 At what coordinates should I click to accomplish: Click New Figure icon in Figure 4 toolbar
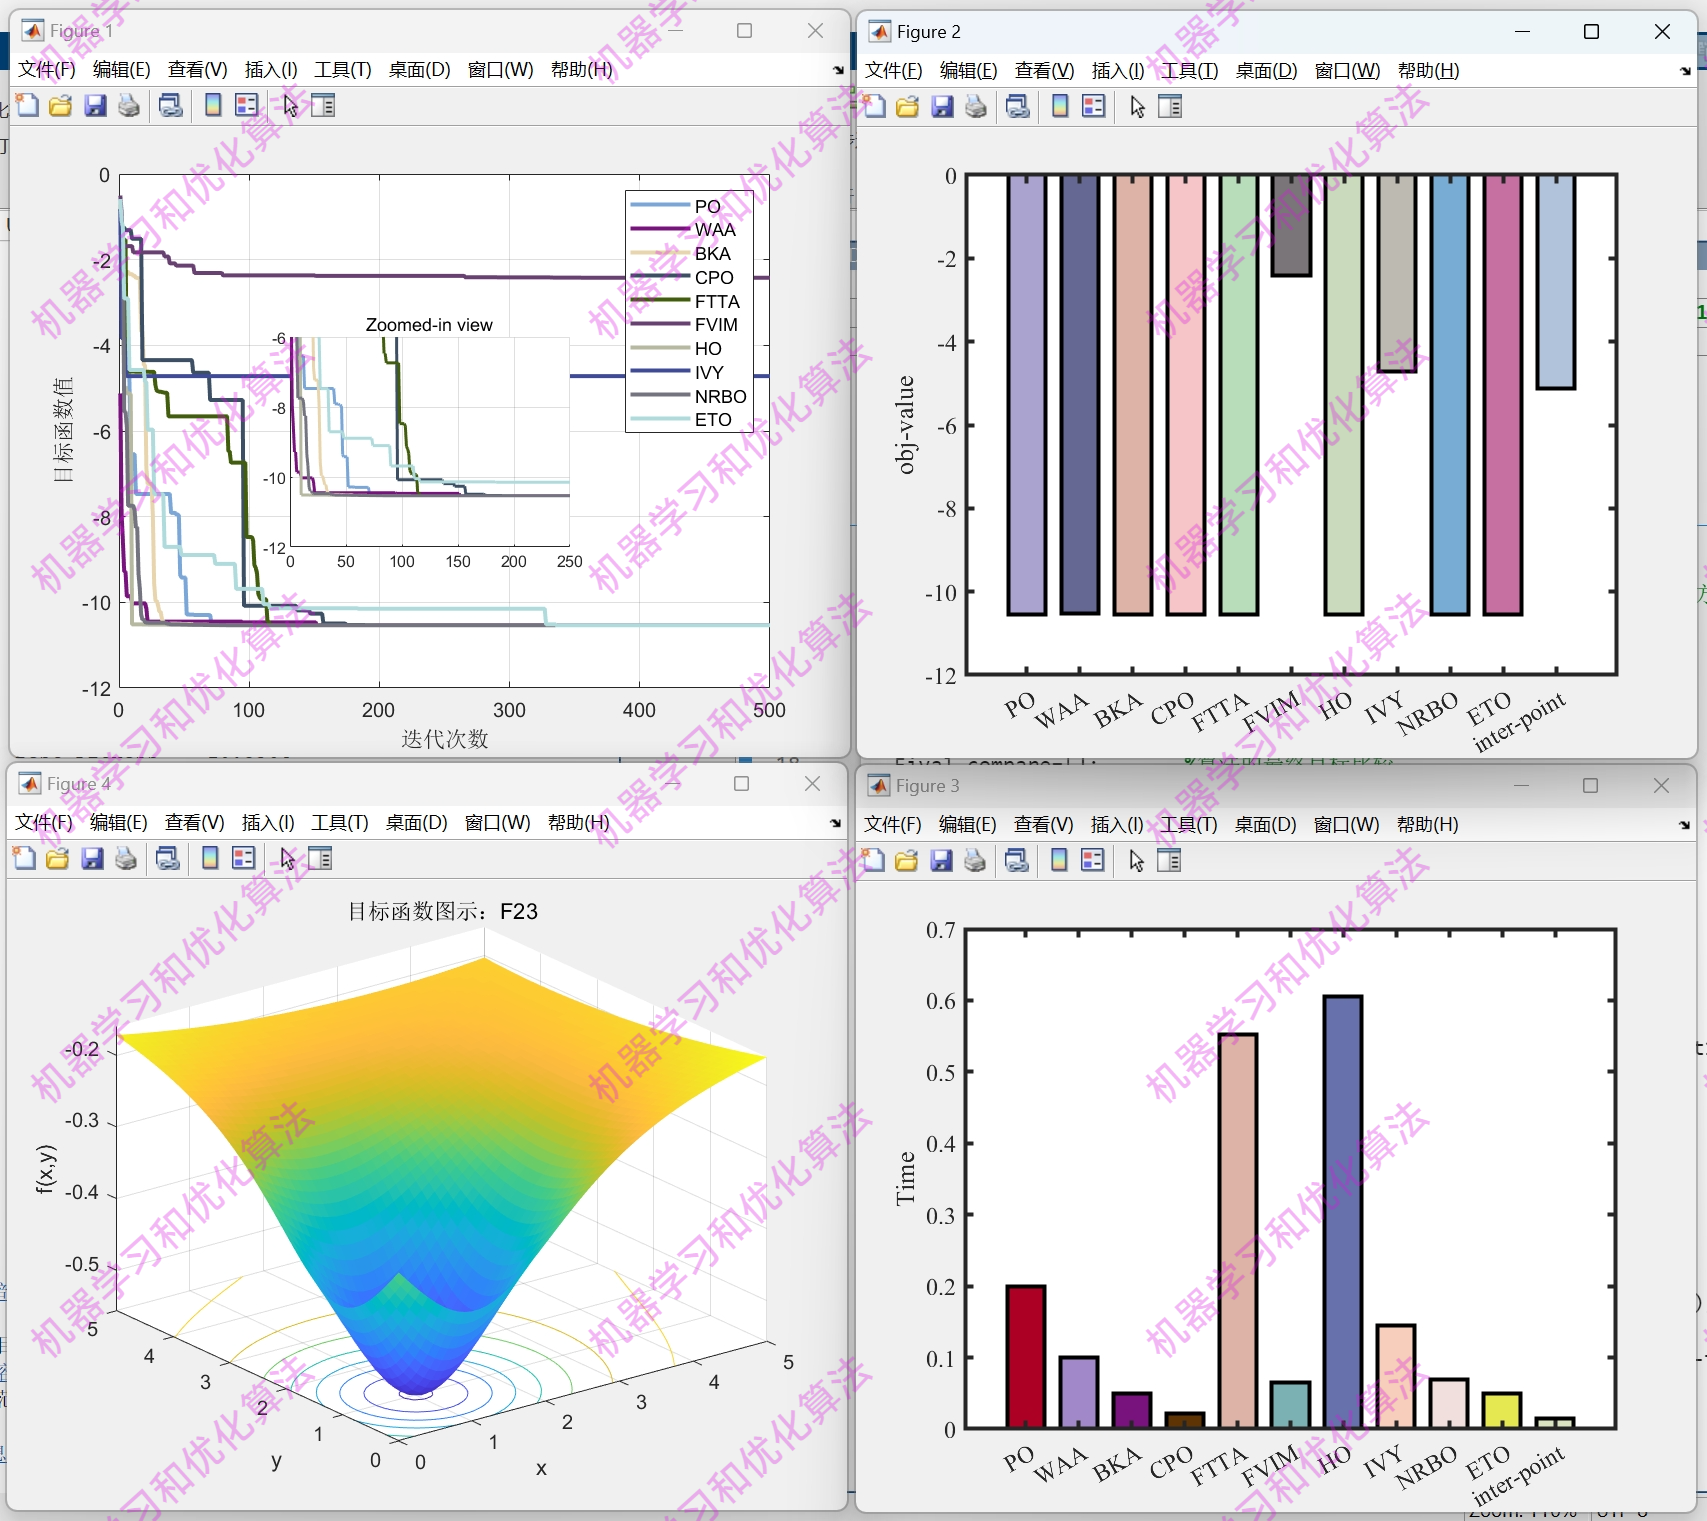tap(25, 858)
